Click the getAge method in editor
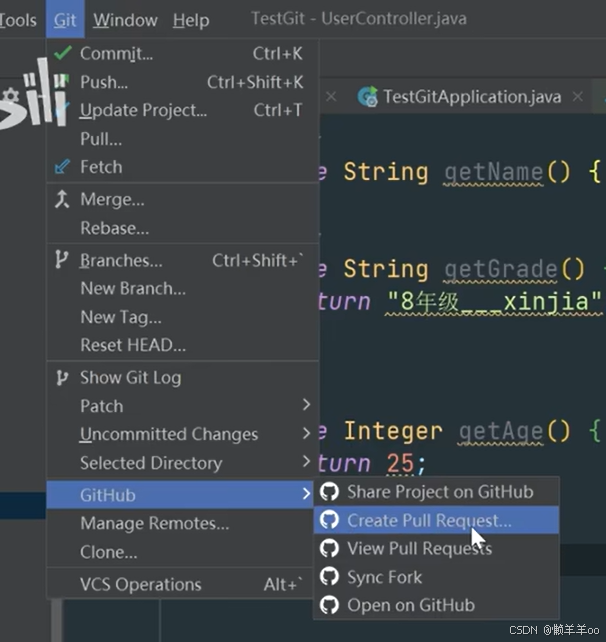The image size is (606, 642). point(500,432)
